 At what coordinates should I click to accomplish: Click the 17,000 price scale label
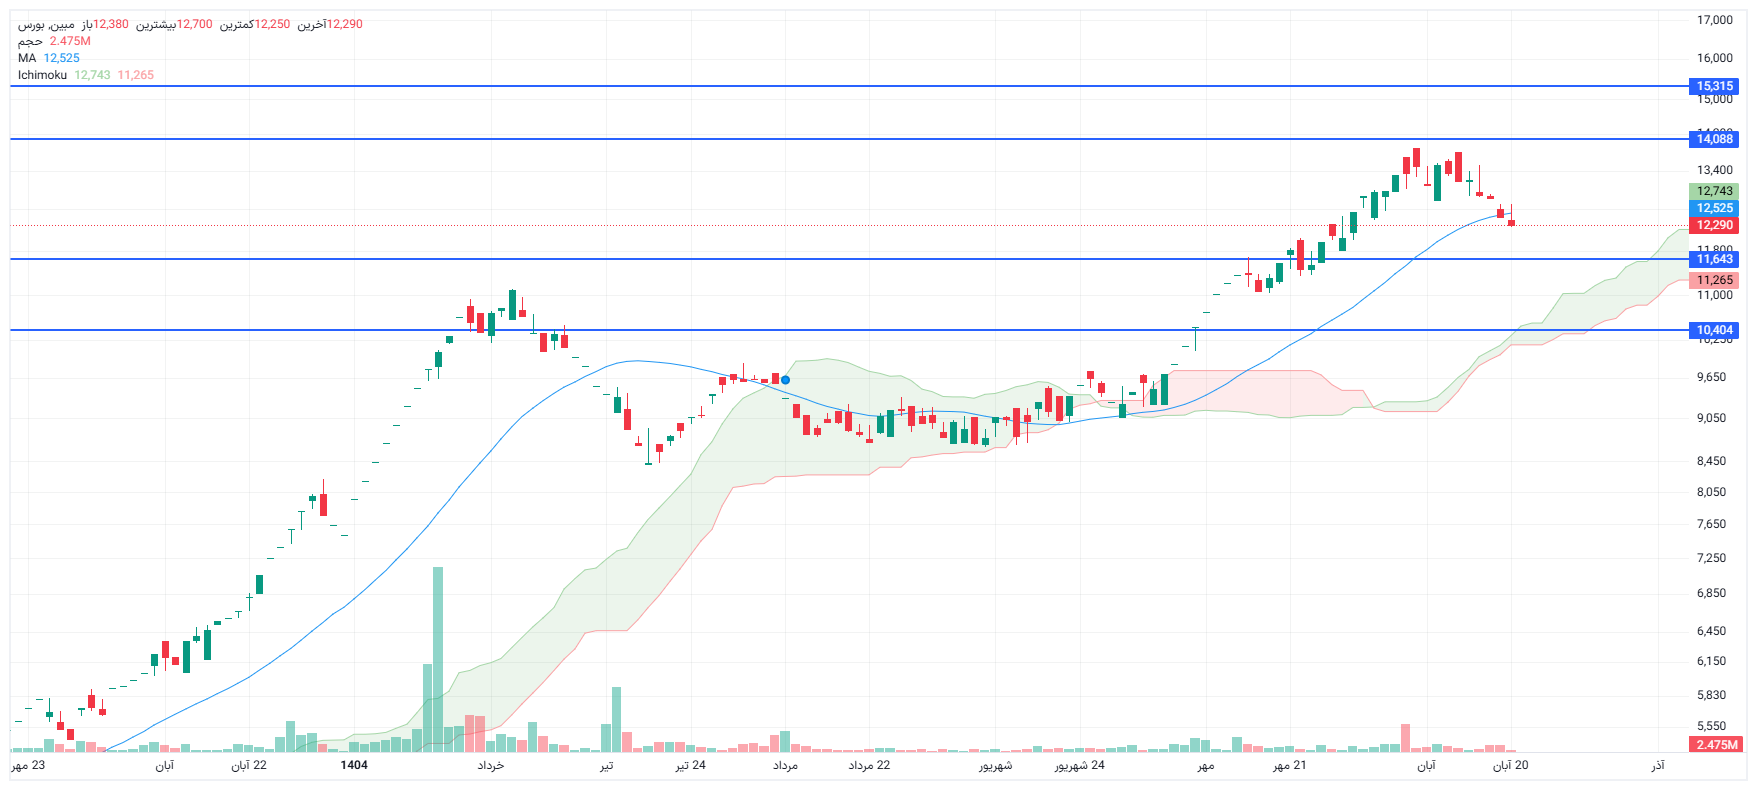[1714, 20]
